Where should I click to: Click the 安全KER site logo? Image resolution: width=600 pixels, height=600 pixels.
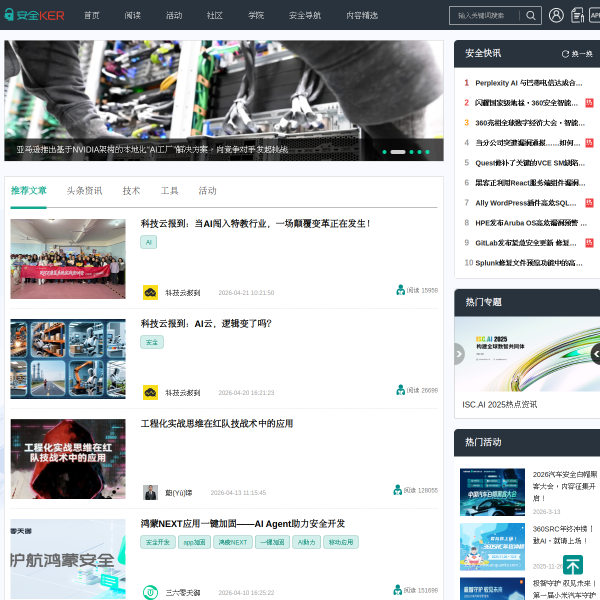pyautogui.click(x=34, y=15)
